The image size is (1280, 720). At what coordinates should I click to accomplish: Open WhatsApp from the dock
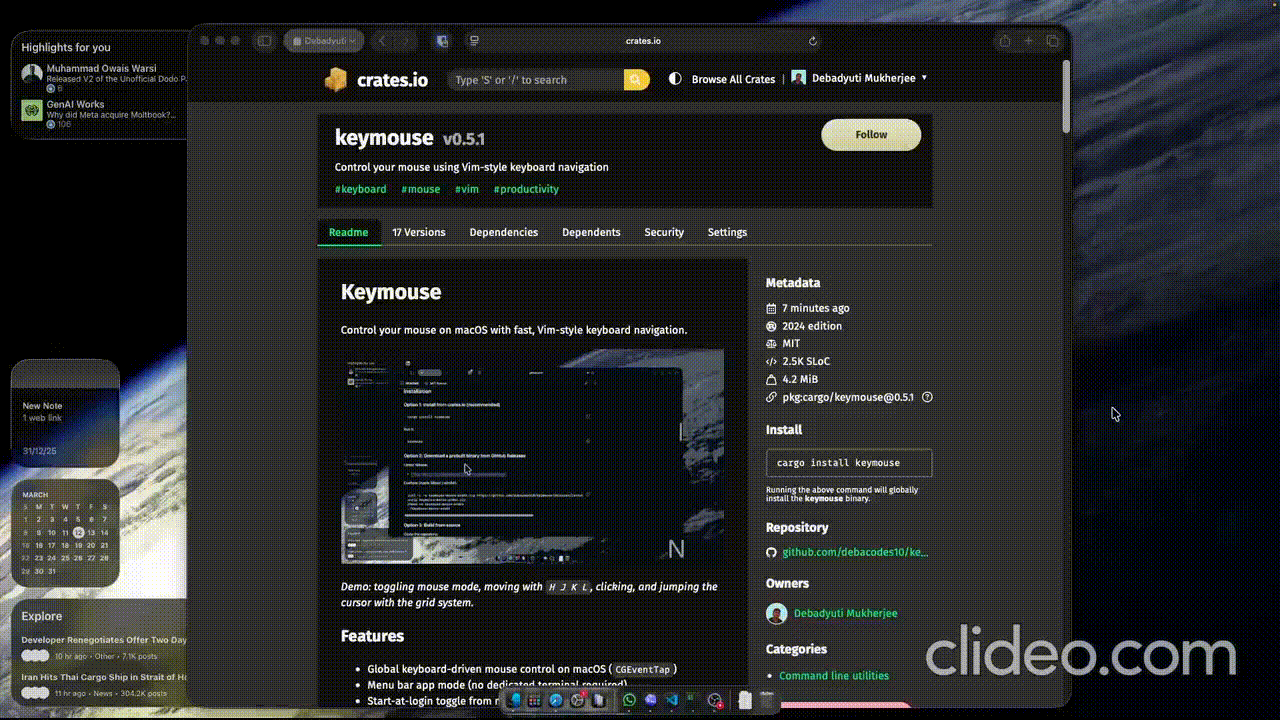(x=629, y=701)
